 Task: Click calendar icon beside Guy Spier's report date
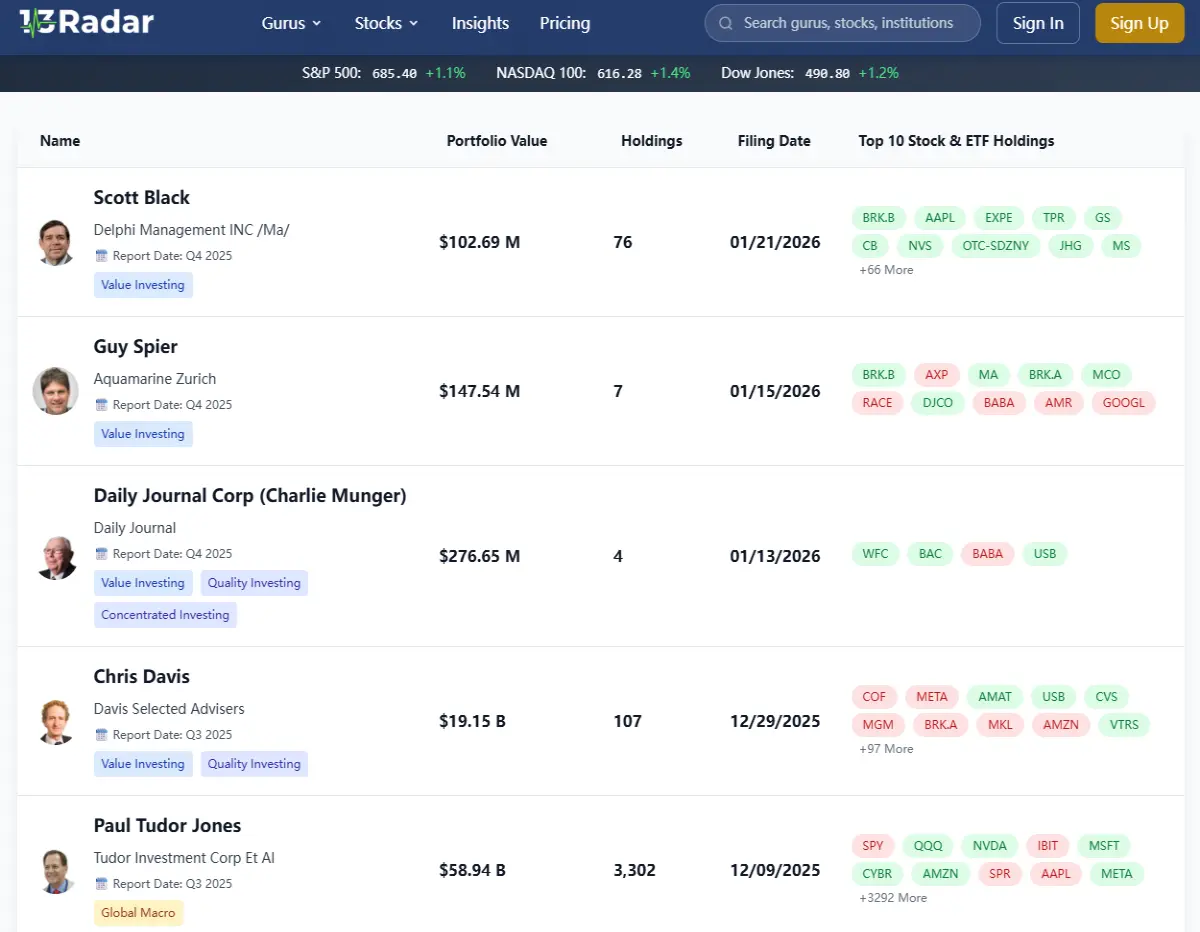tap(101, 405)
